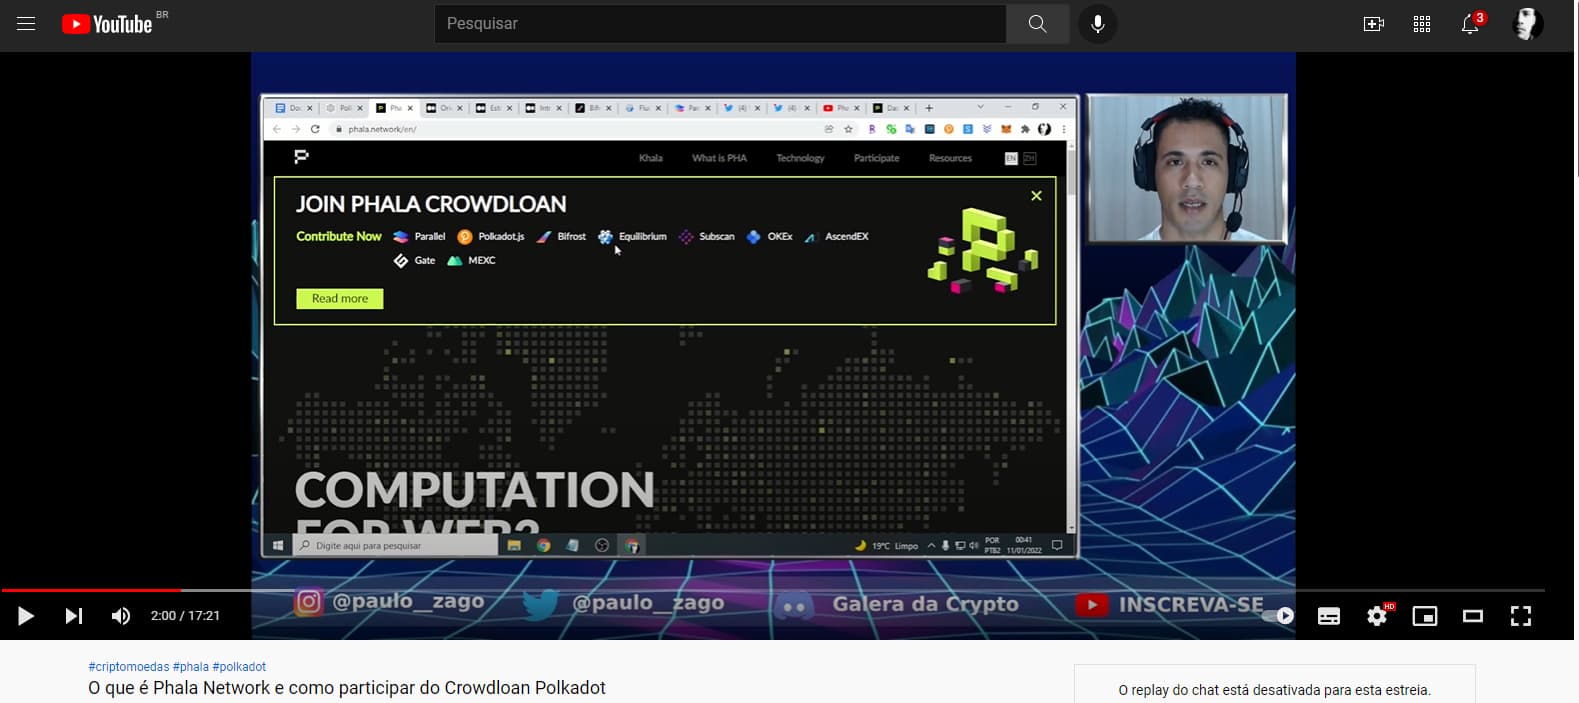Viewport: 1579px width, 703px height.
Task: Click the chat replay disabled message
Action: pyautogui.click(x=1274, y=690)
